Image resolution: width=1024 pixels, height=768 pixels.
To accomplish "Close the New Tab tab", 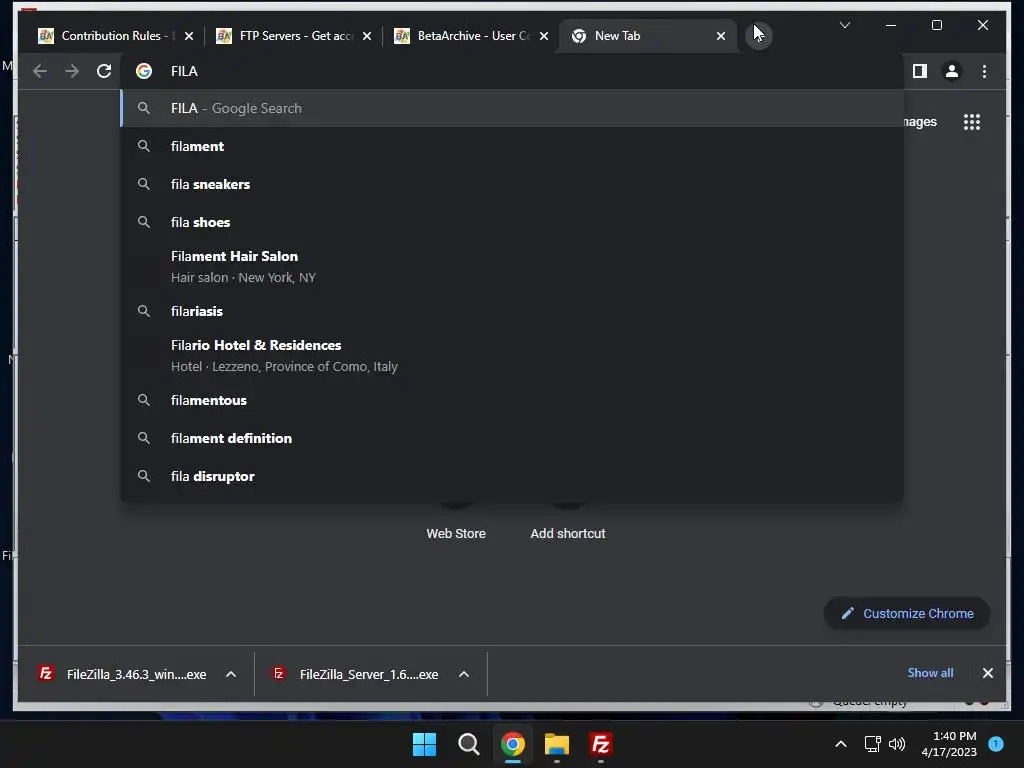I will [x=721, y=36].
